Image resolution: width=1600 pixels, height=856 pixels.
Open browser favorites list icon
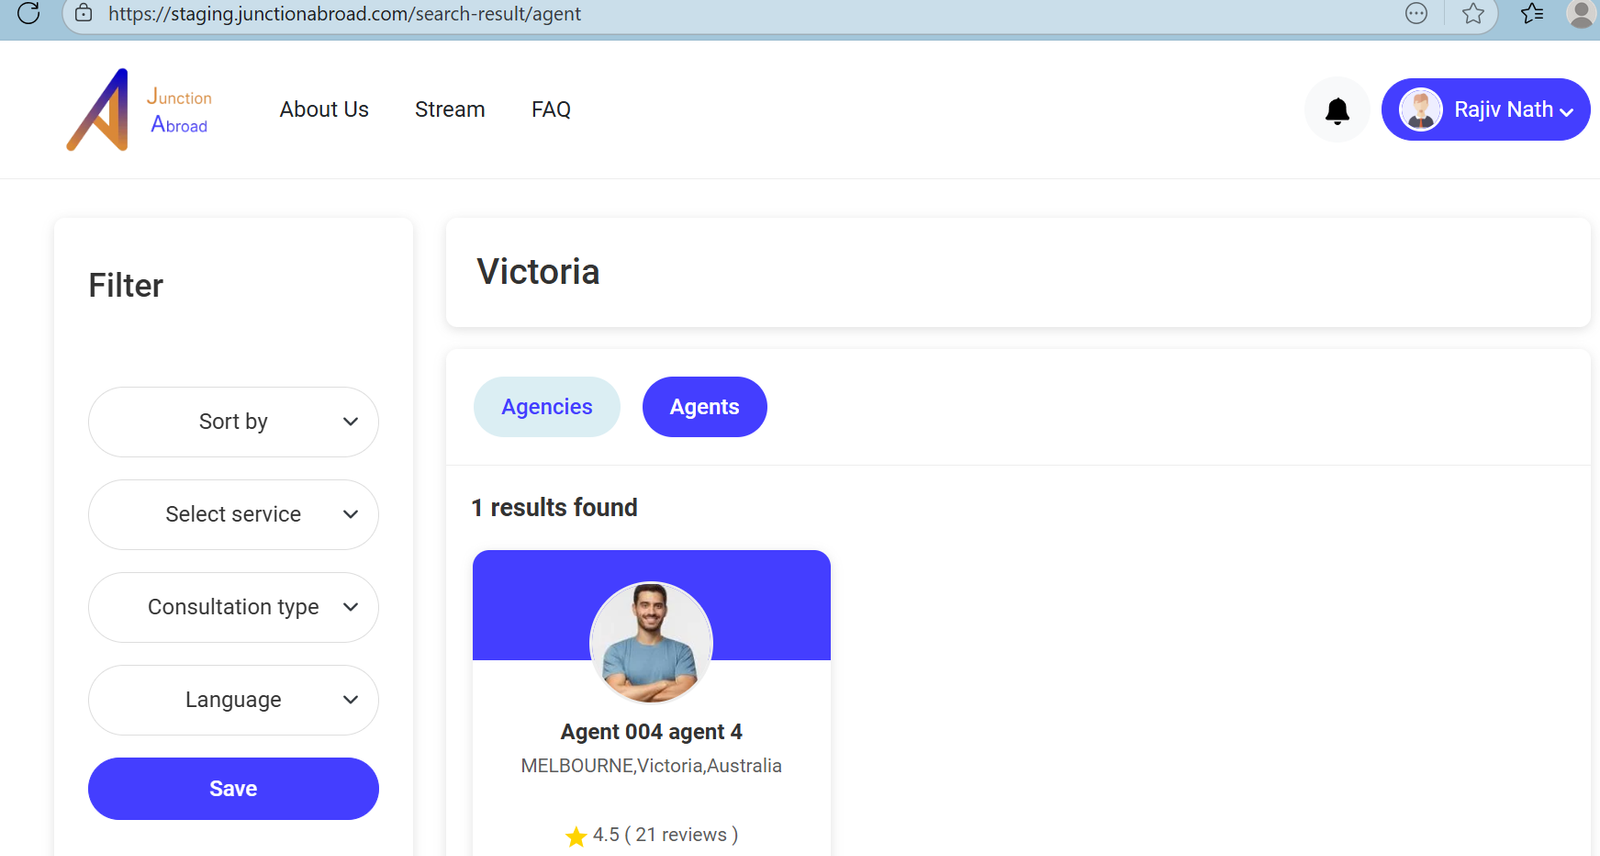point(1531,13)
